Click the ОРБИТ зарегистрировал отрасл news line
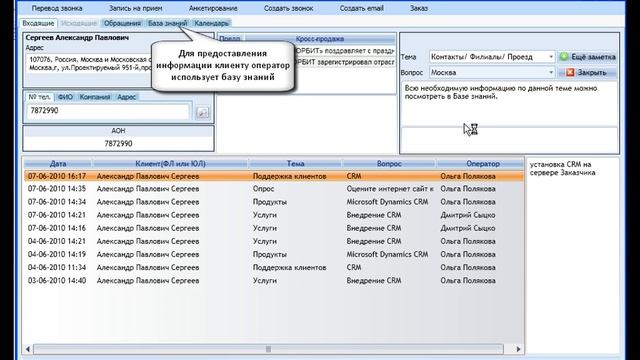 coord(344,62)
